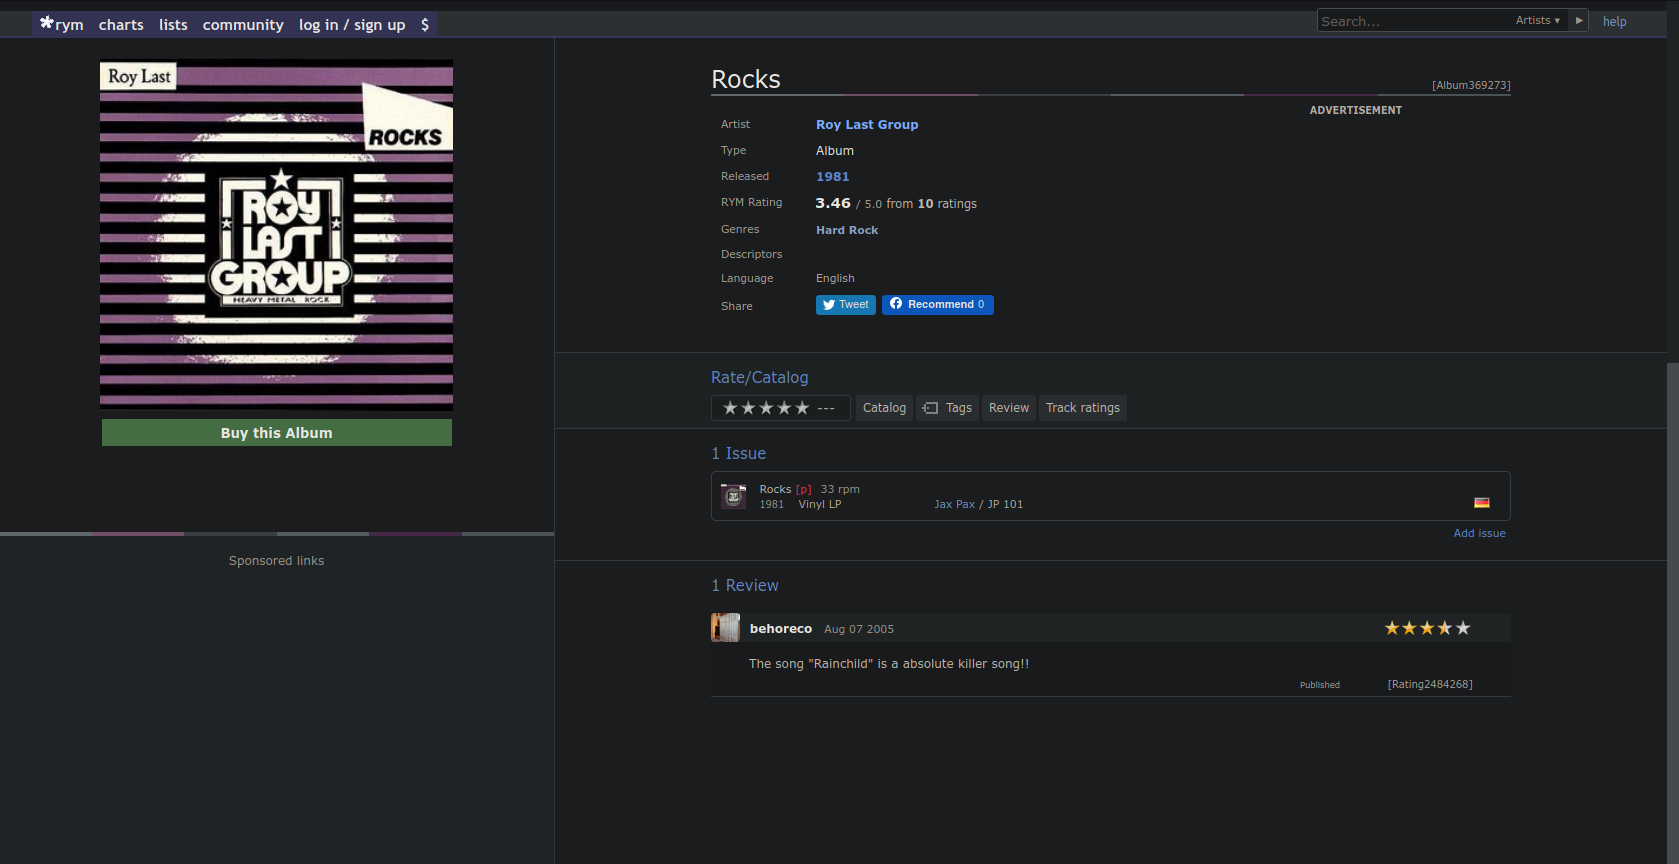Open the Hard Rock genre link
Image resolution: width=1679 pixels, height=864 pixels.
847,230
